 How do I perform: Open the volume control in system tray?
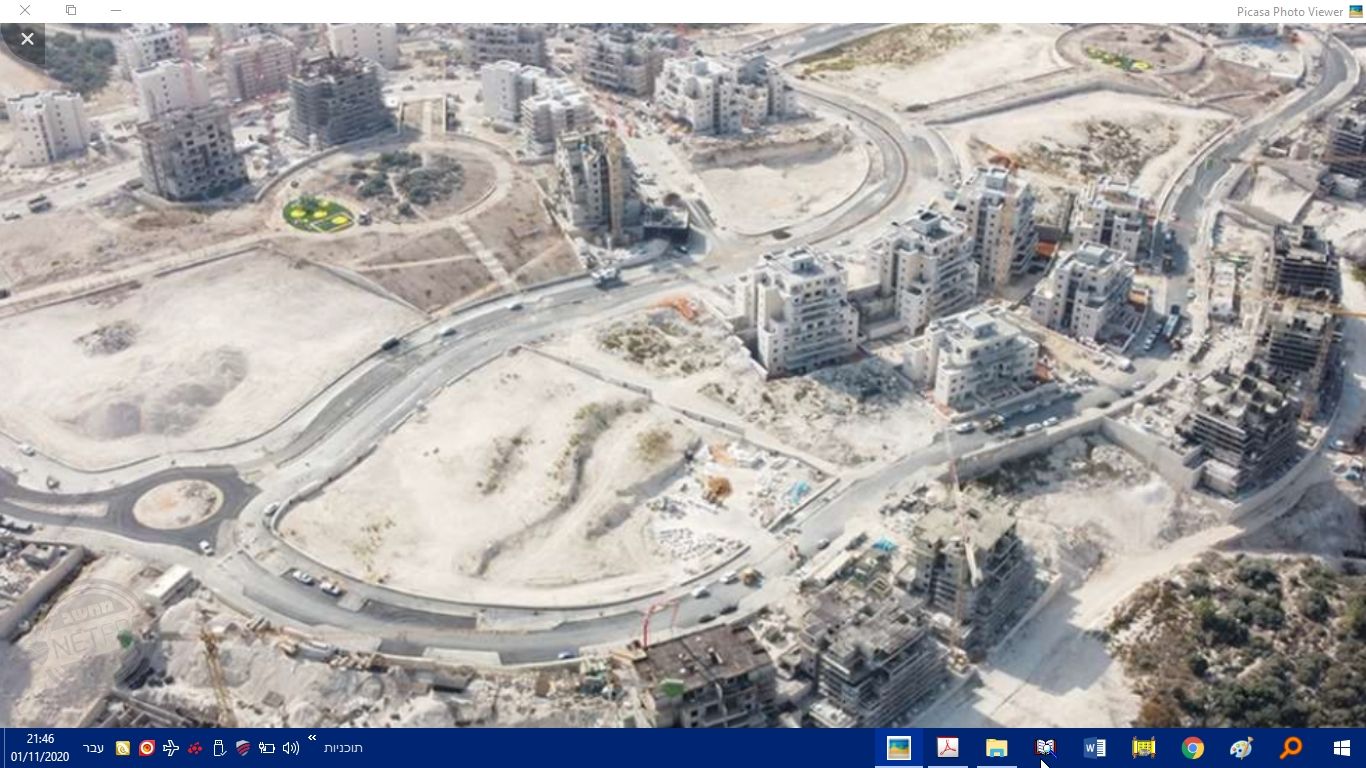click(x=291, y=748)
